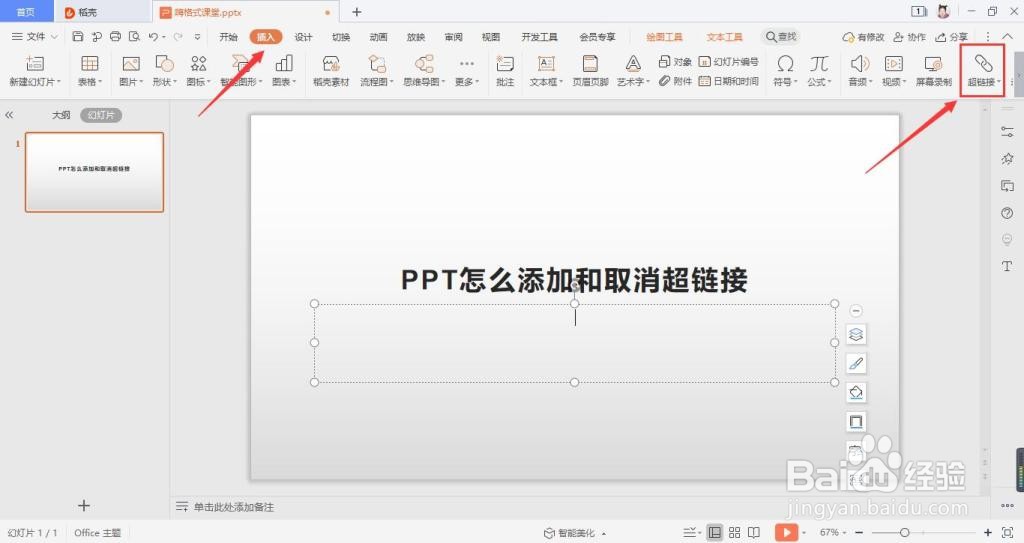
Task: Switch to the 动画 Animation tab
Action: pyautogui.click(x=378, y=37)
